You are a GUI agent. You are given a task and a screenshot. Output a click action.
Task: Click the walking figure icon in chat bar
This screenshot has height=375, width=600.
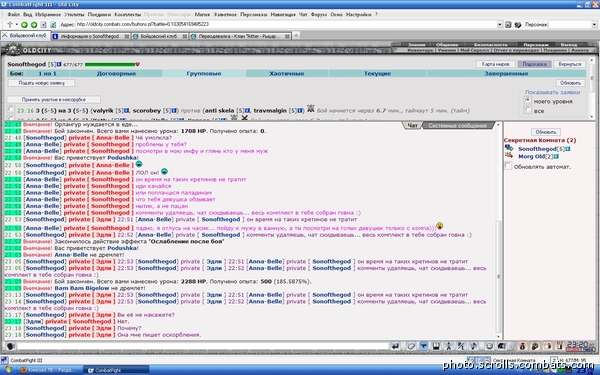point(448,346)
